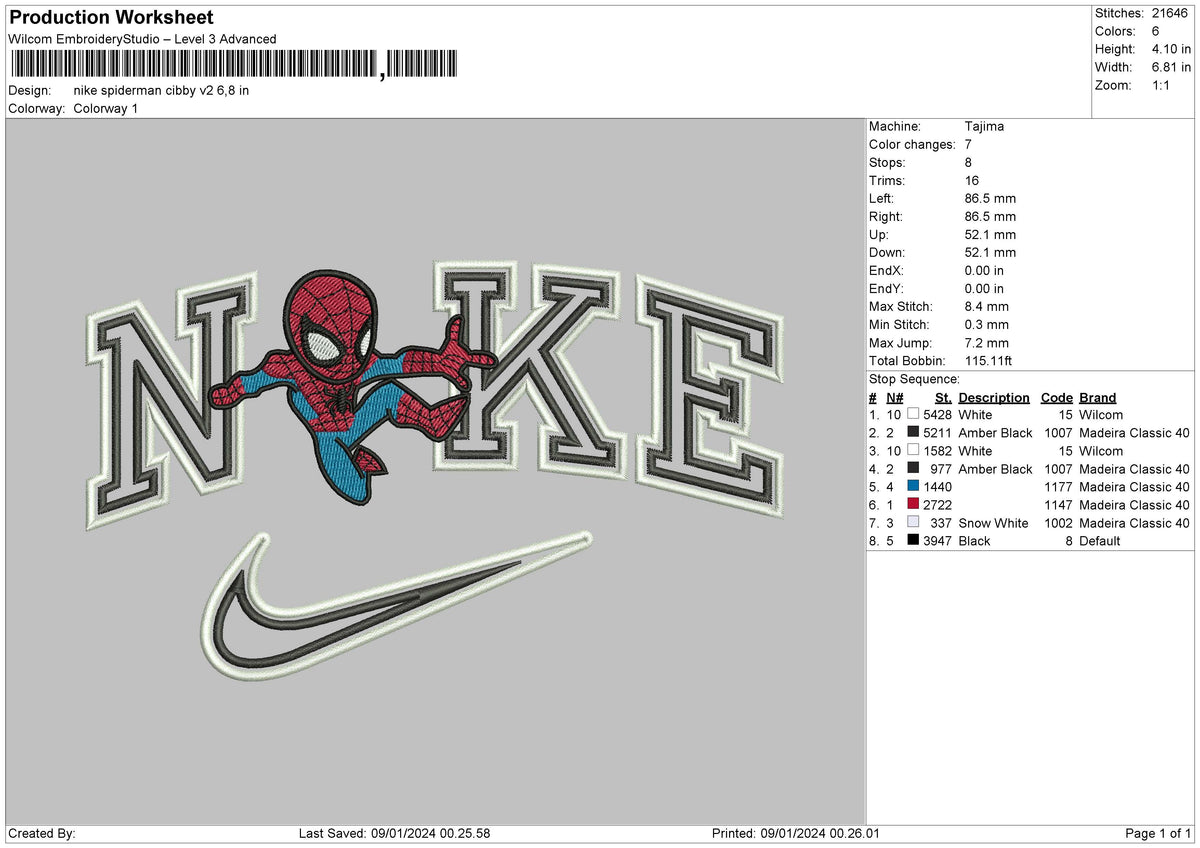Click code '1002' in the Snow White row

(x=1058, y=522)
